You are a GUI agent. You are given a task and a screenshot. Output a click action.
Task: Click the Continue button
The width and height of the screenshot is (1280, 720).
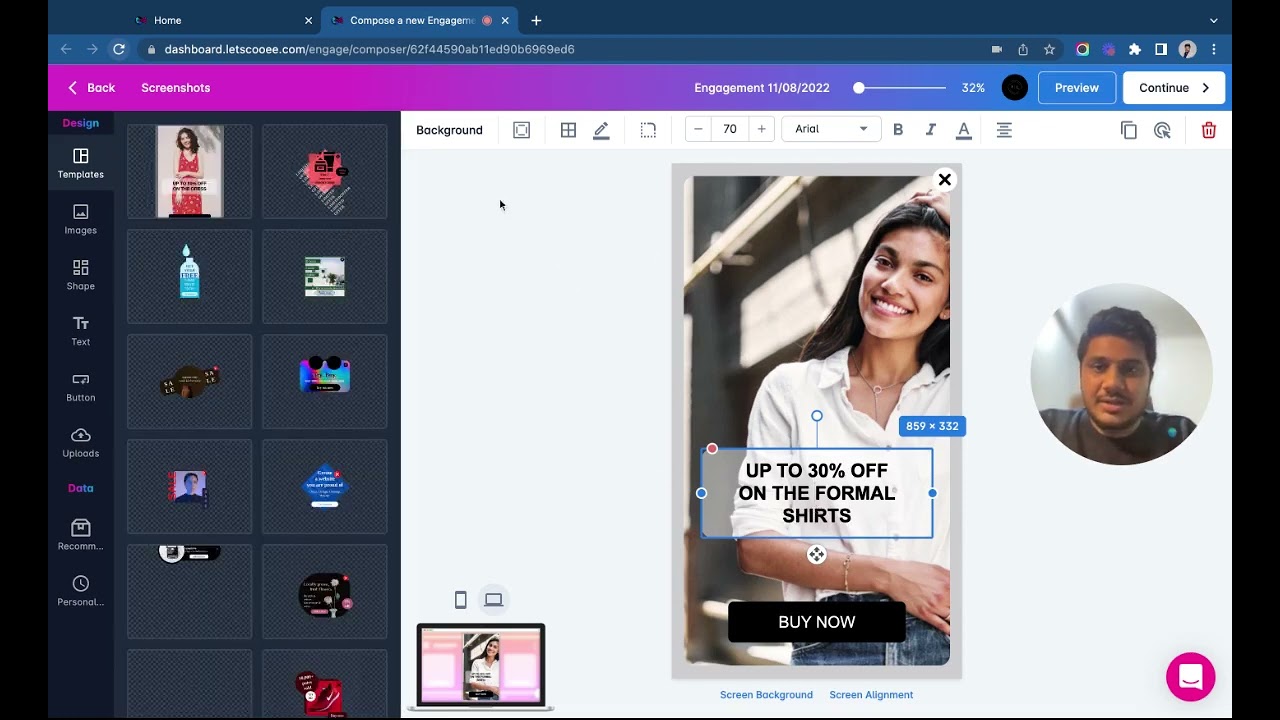pyautogui.click(x=1174, y=88)
